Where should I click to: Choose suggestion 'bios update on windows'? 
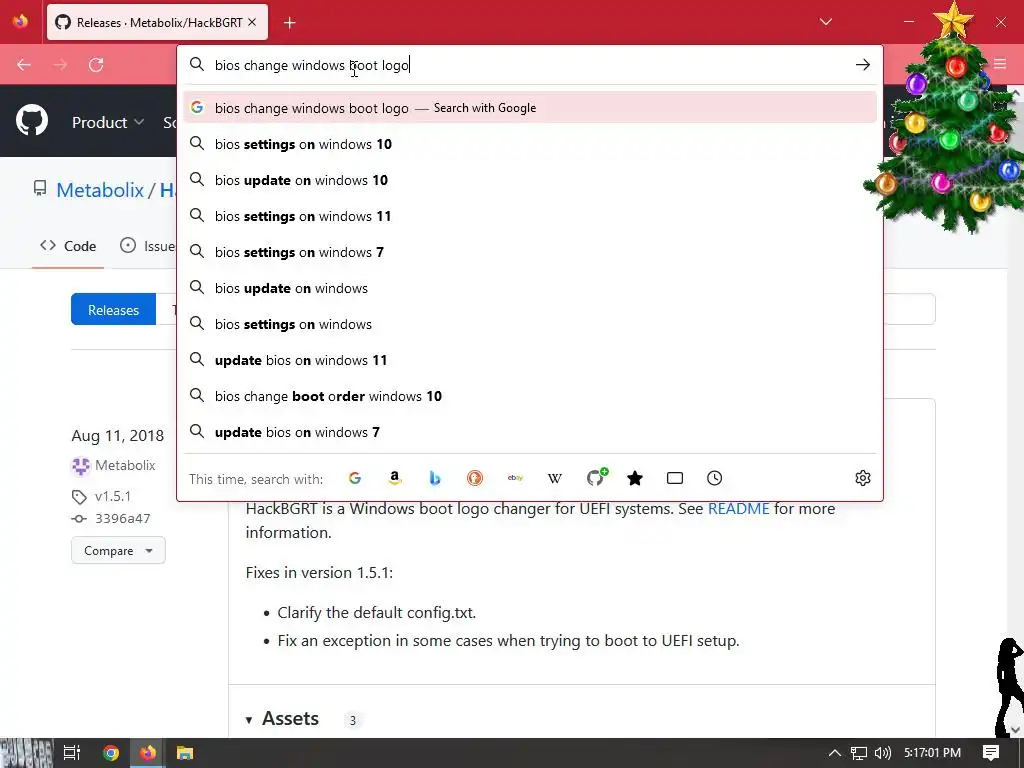[530, 287]
